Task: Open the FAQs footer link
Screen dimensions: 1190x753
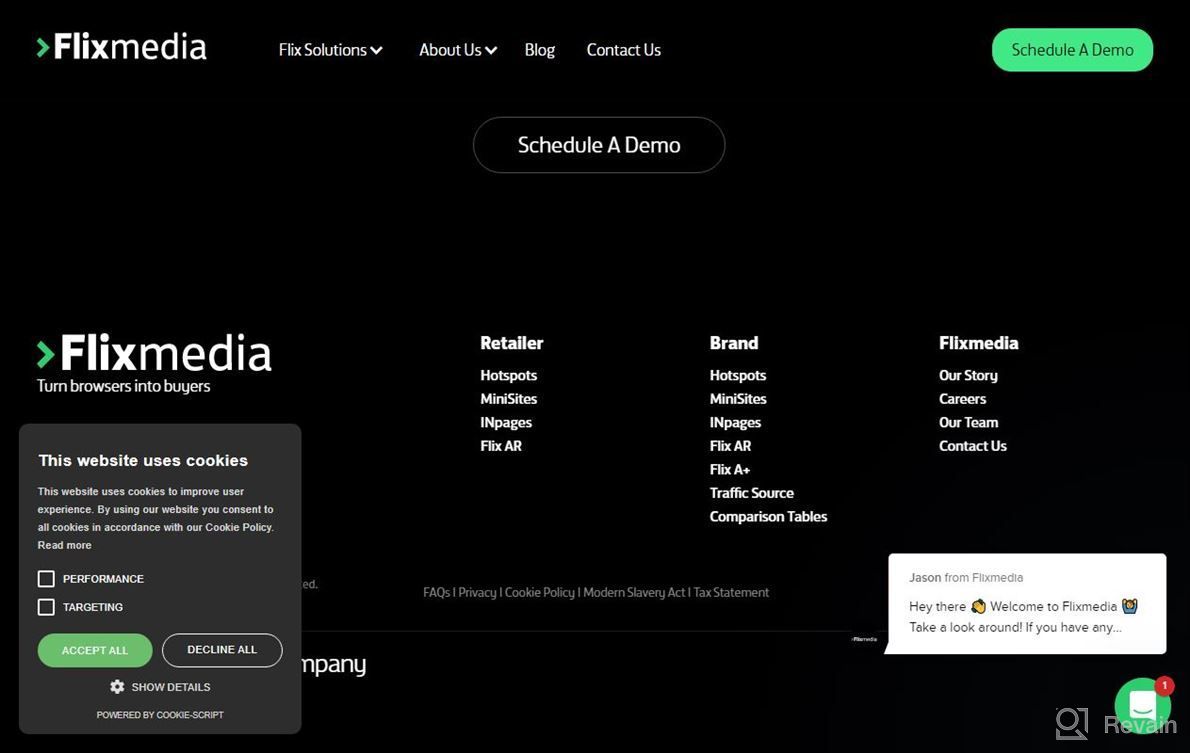Action: click(436, 593)
